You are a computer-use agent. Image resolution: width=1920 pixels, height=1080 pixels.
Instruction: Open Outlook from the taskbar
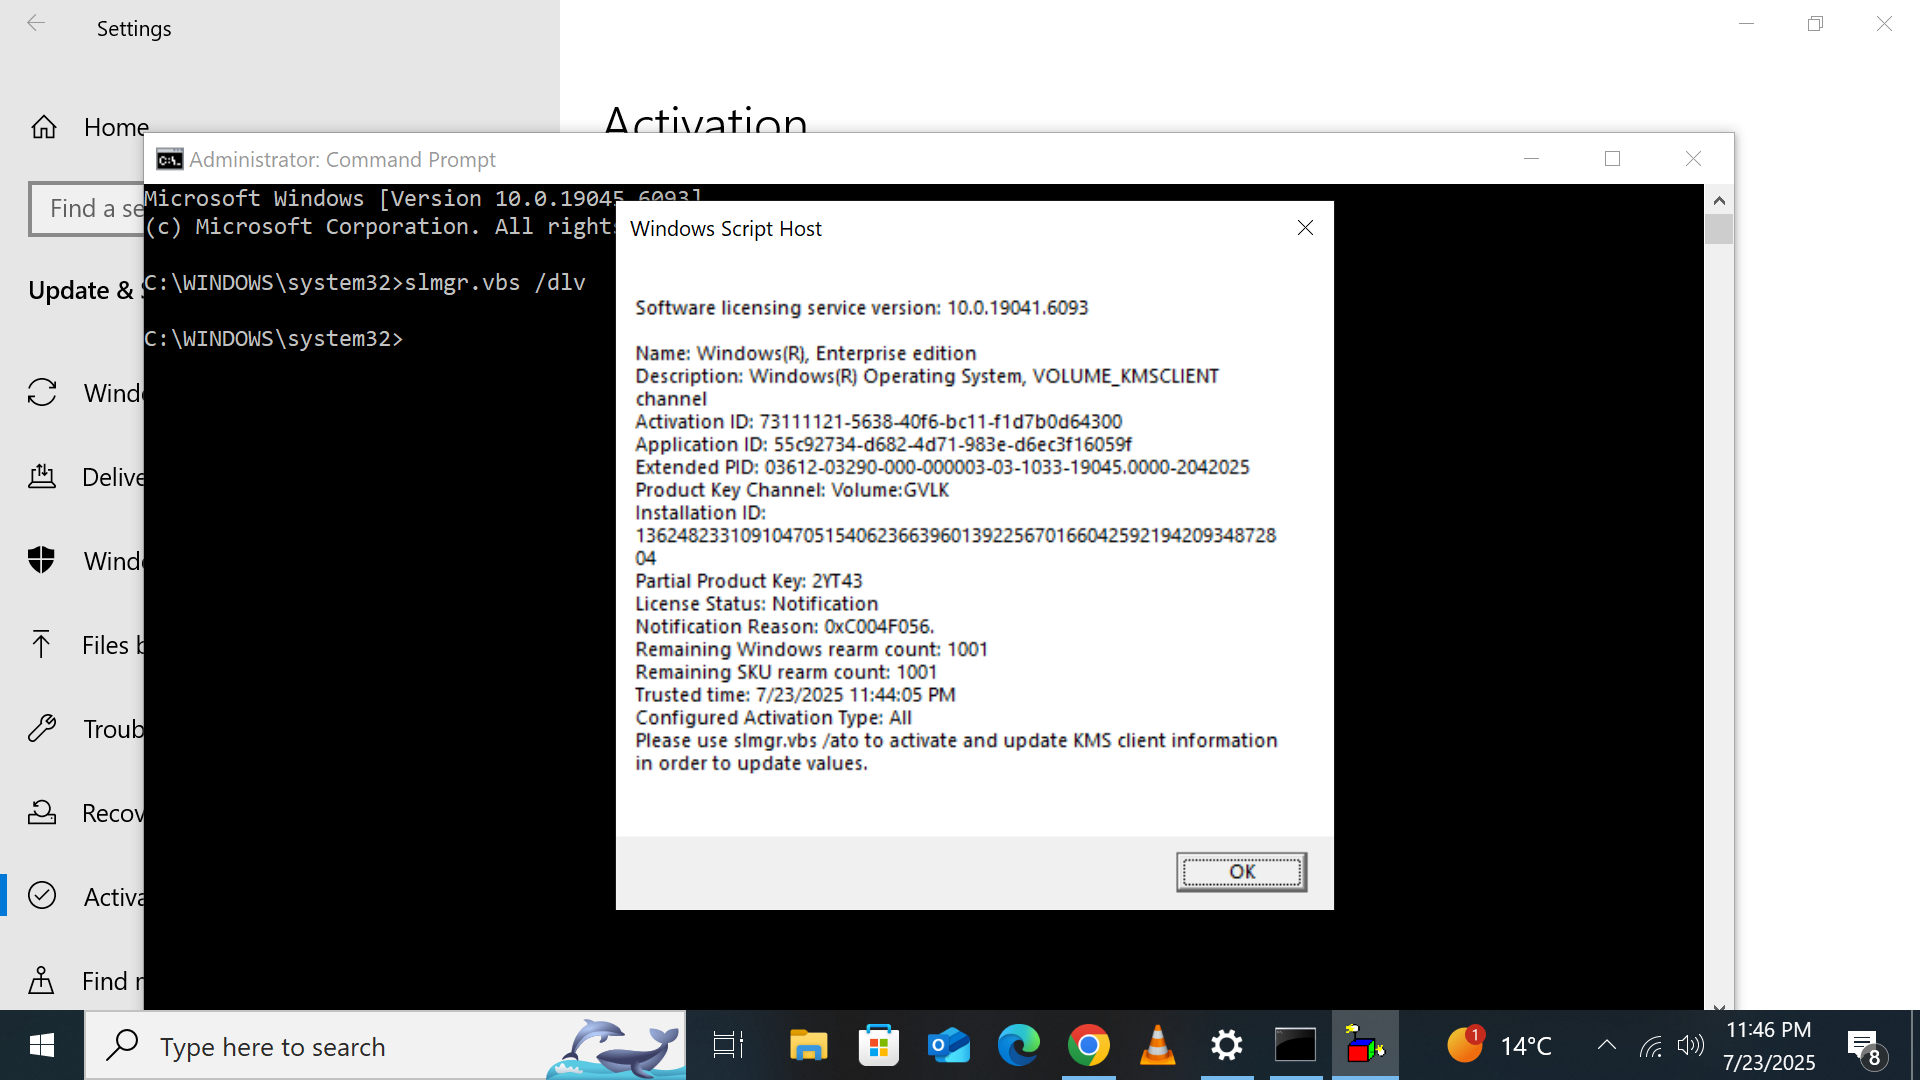[x=948, y=1046]
